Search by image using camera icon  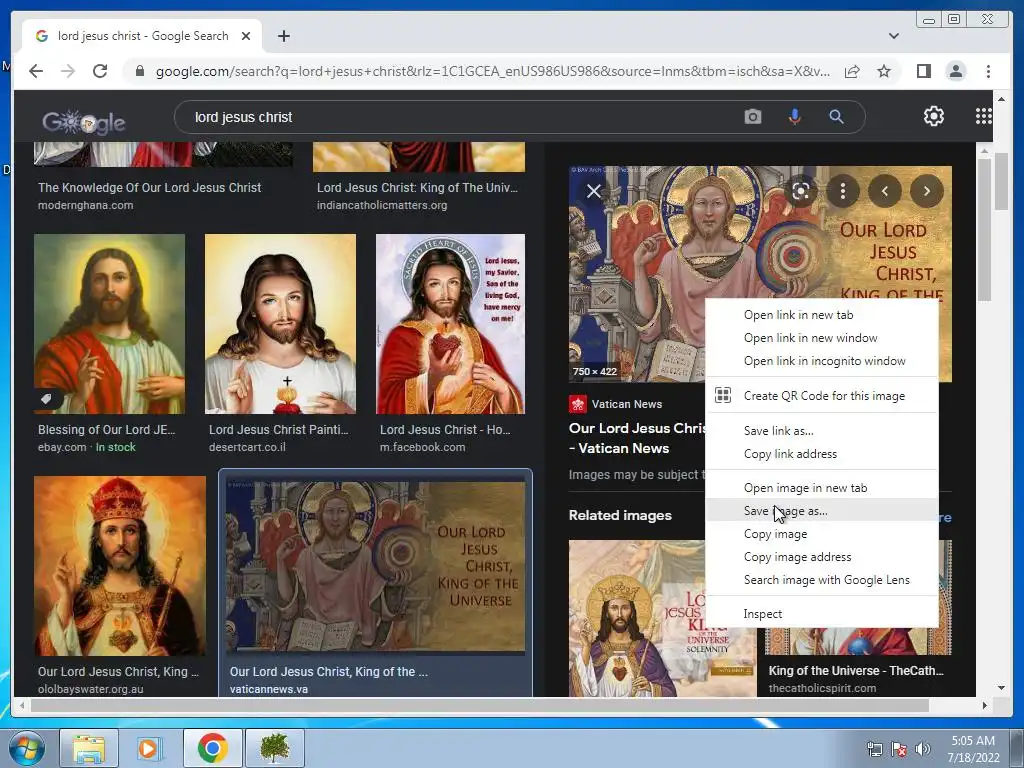pos(752,117)
